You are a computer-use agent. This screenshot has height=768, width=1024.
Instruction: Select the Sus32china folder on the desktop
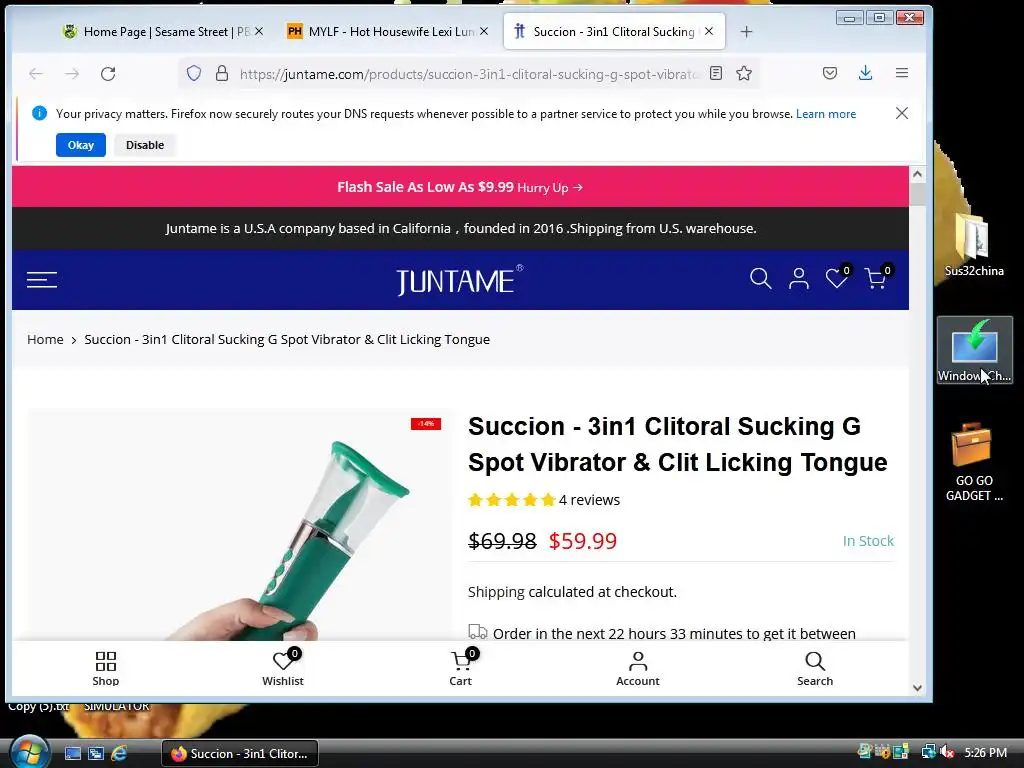(x=974, y=245)
